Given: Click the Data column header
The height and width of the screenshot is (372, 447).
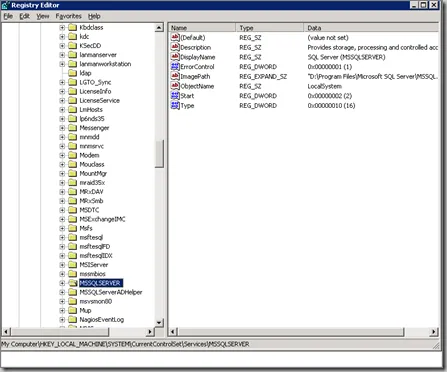Looking at the screenshot, I should pyautogui.click(x=371, y=28).
